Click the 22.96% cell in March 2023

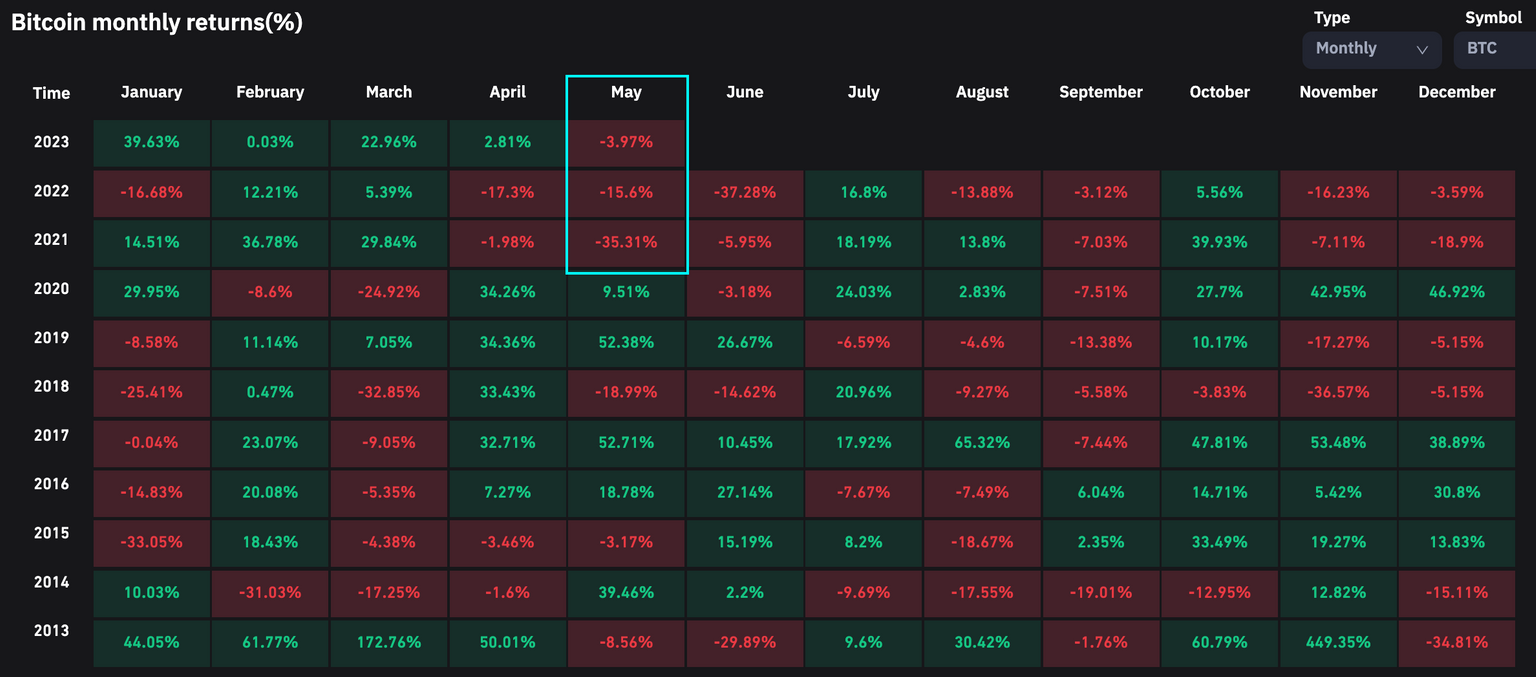pos(389,143)
